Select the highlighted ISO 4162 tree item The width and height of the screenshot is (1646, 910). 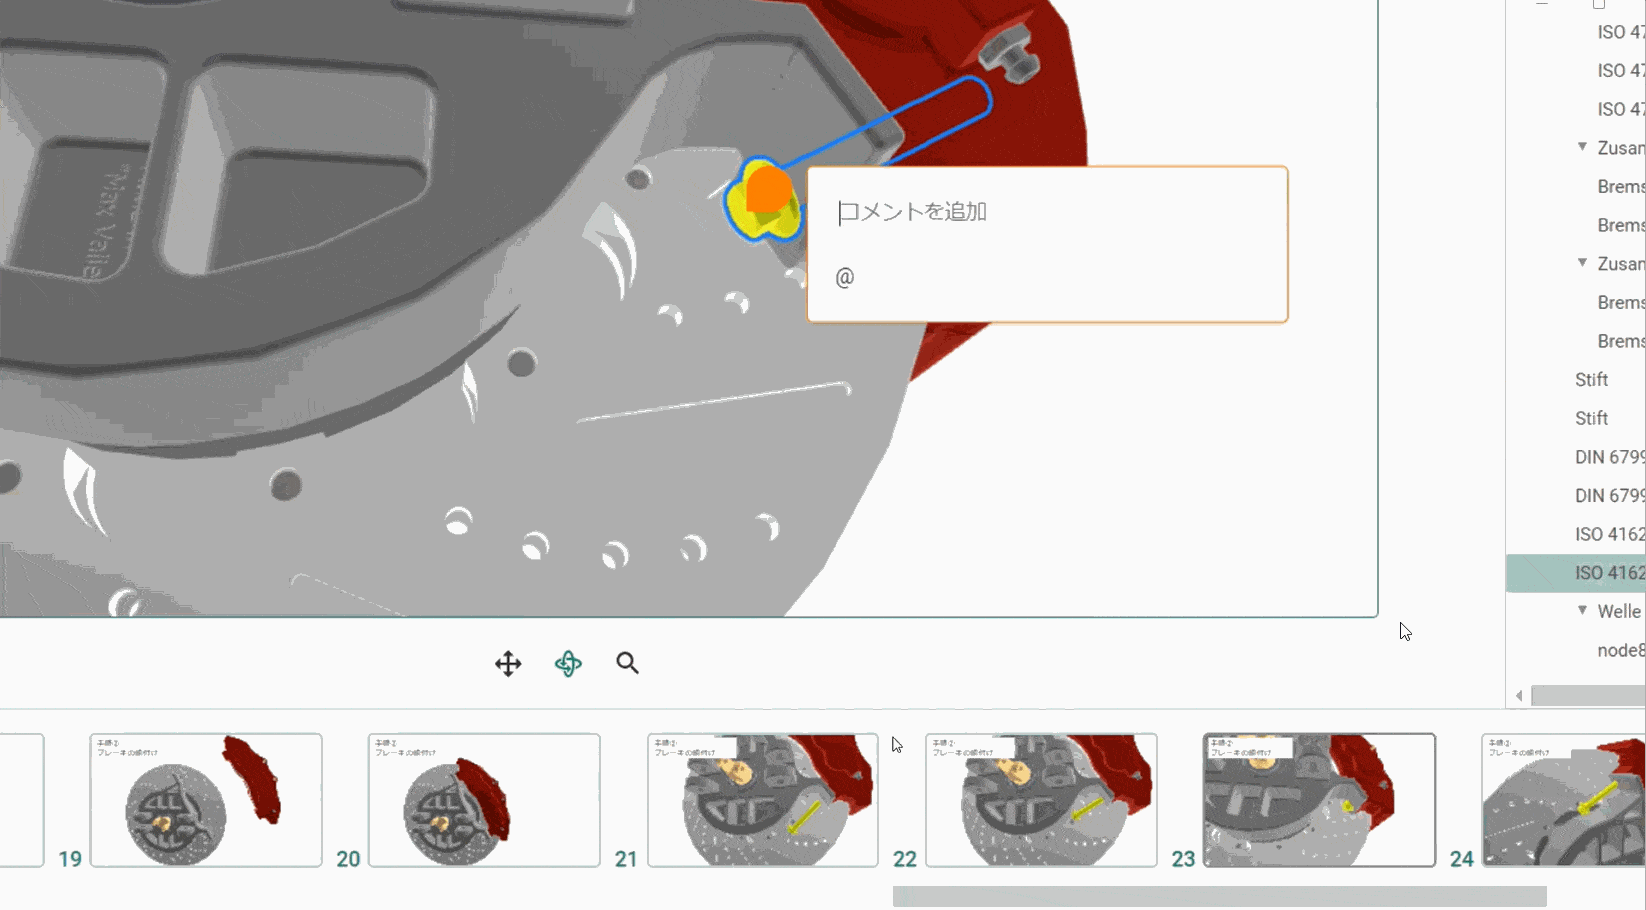(x=1608, y=573)
